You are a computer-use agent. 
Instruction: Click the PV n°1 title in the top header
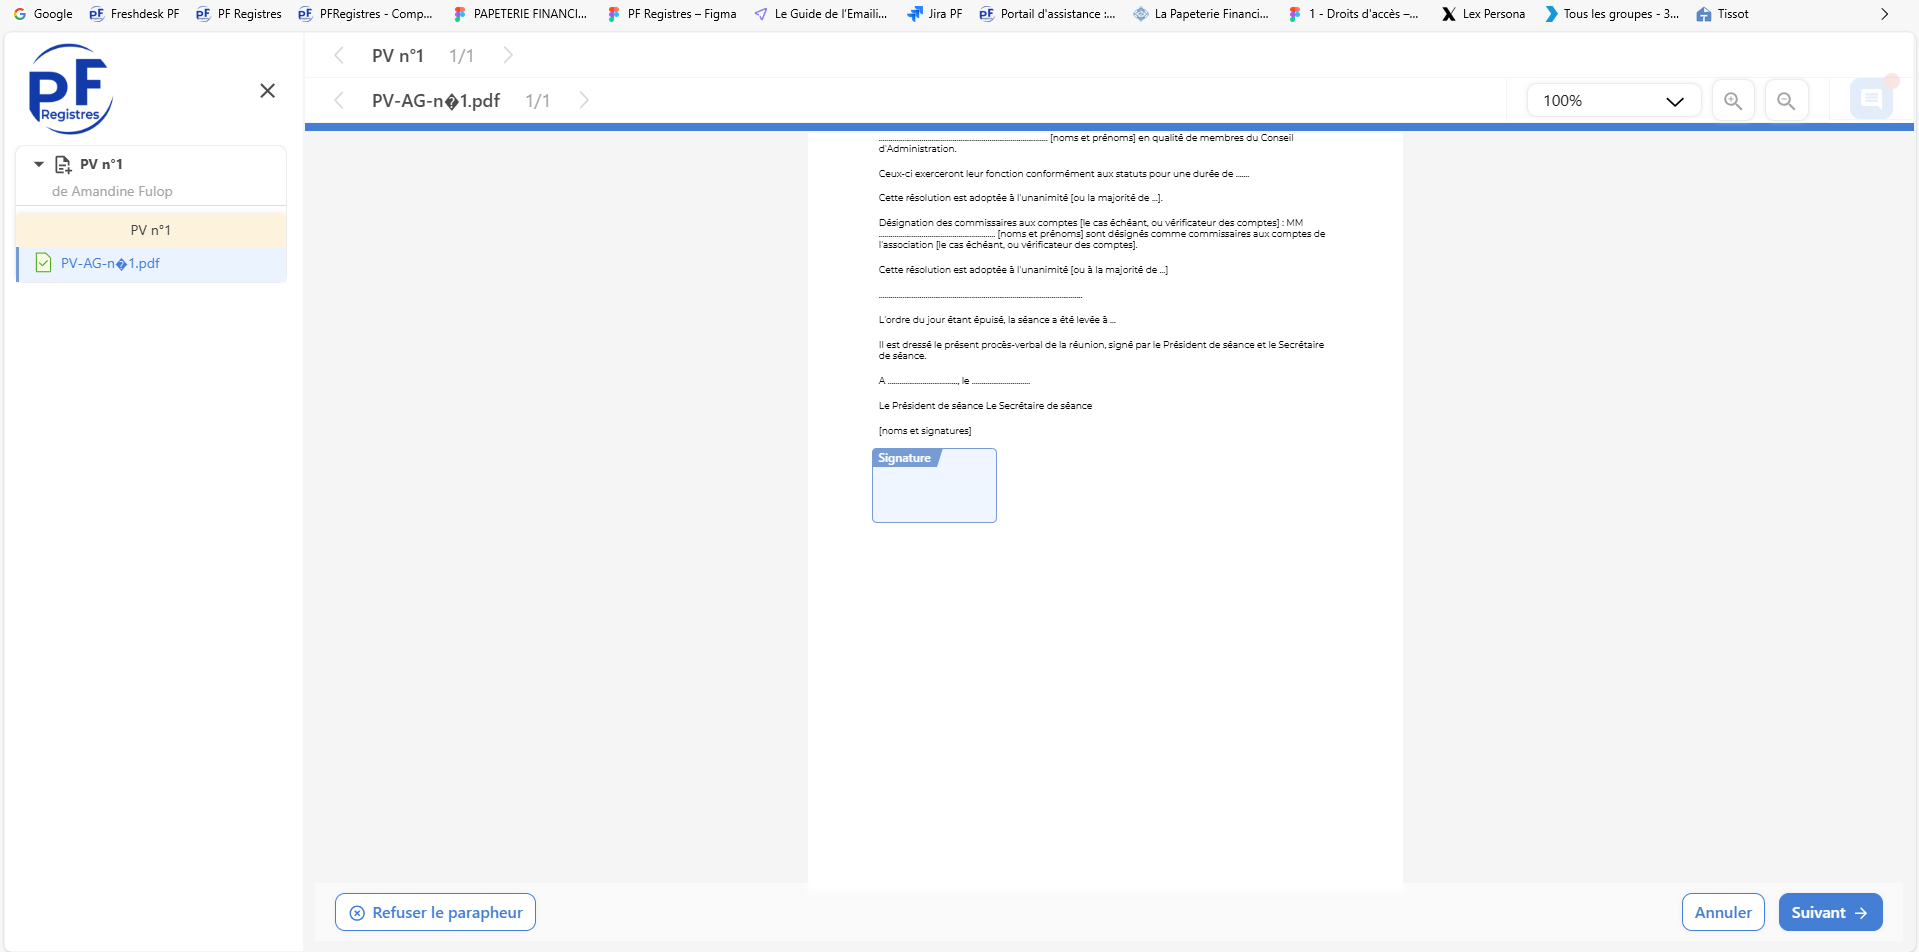coord(398,56)
